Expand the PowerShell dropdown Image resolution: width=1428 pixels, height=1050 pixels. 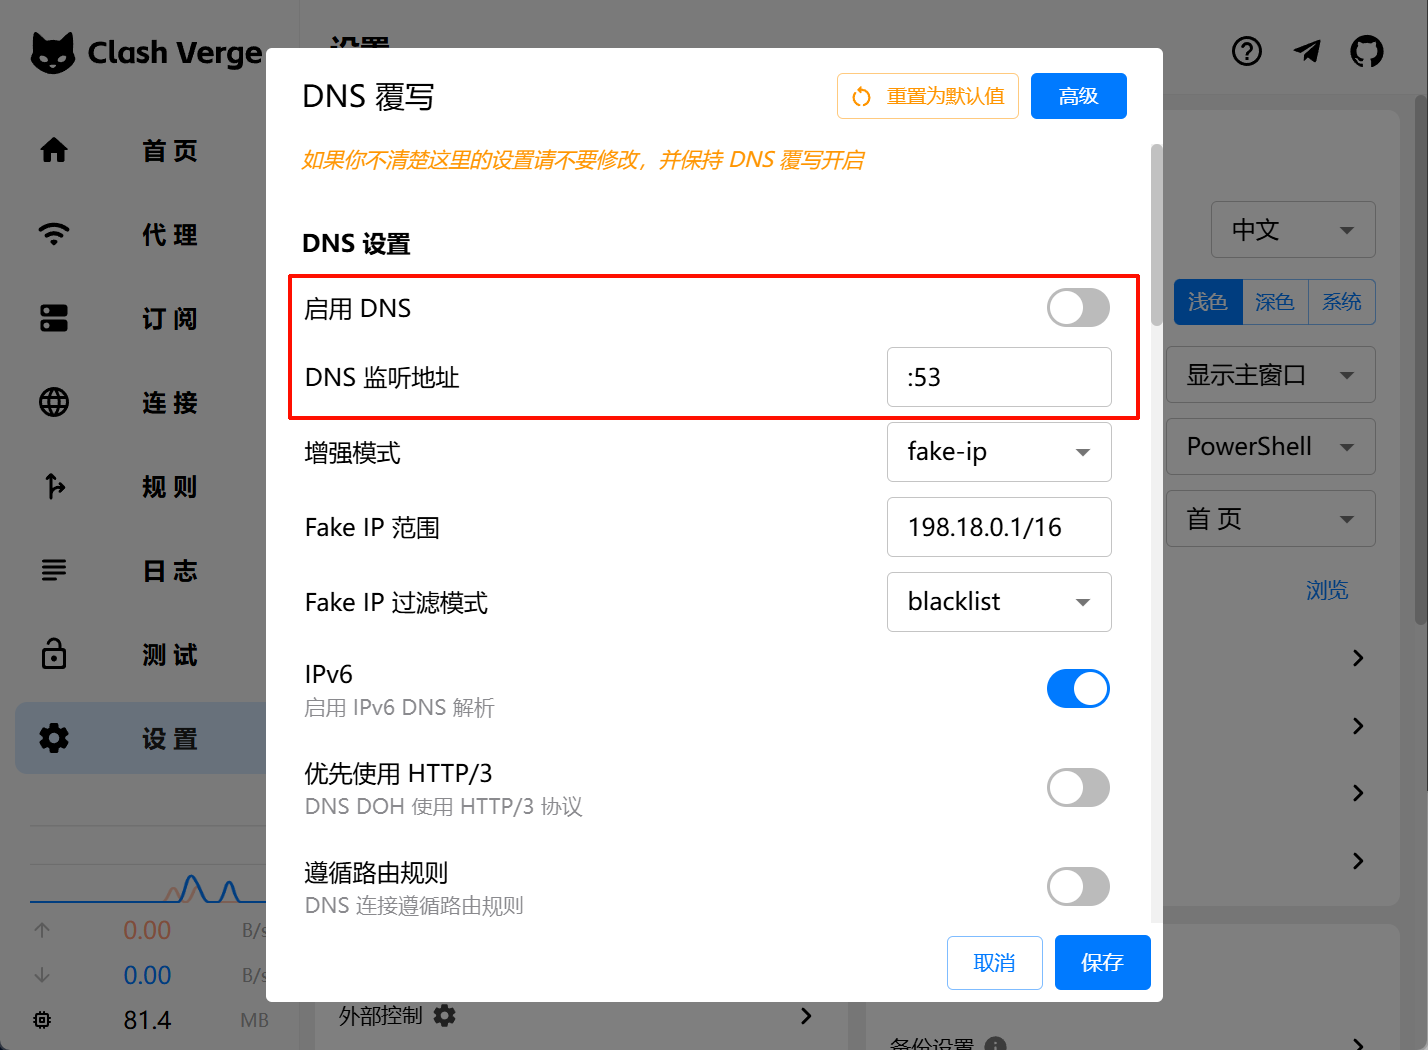1270,447
